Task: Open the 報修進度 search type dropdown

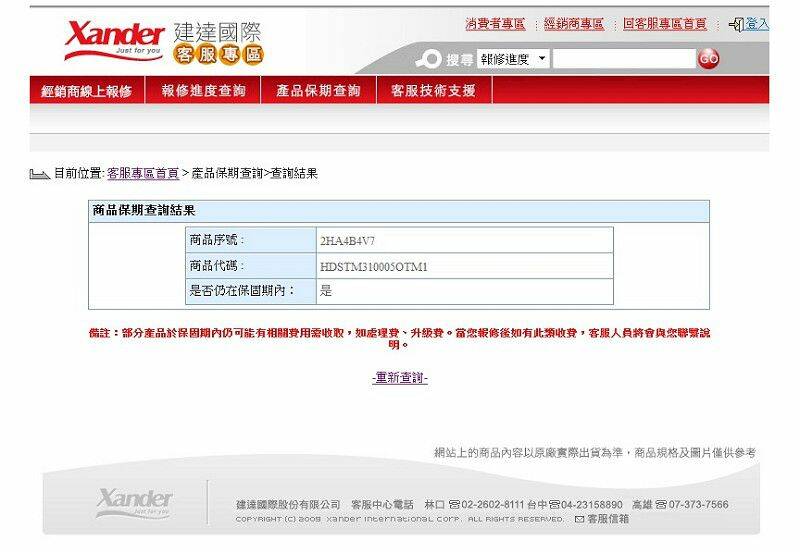Action: 513,59
